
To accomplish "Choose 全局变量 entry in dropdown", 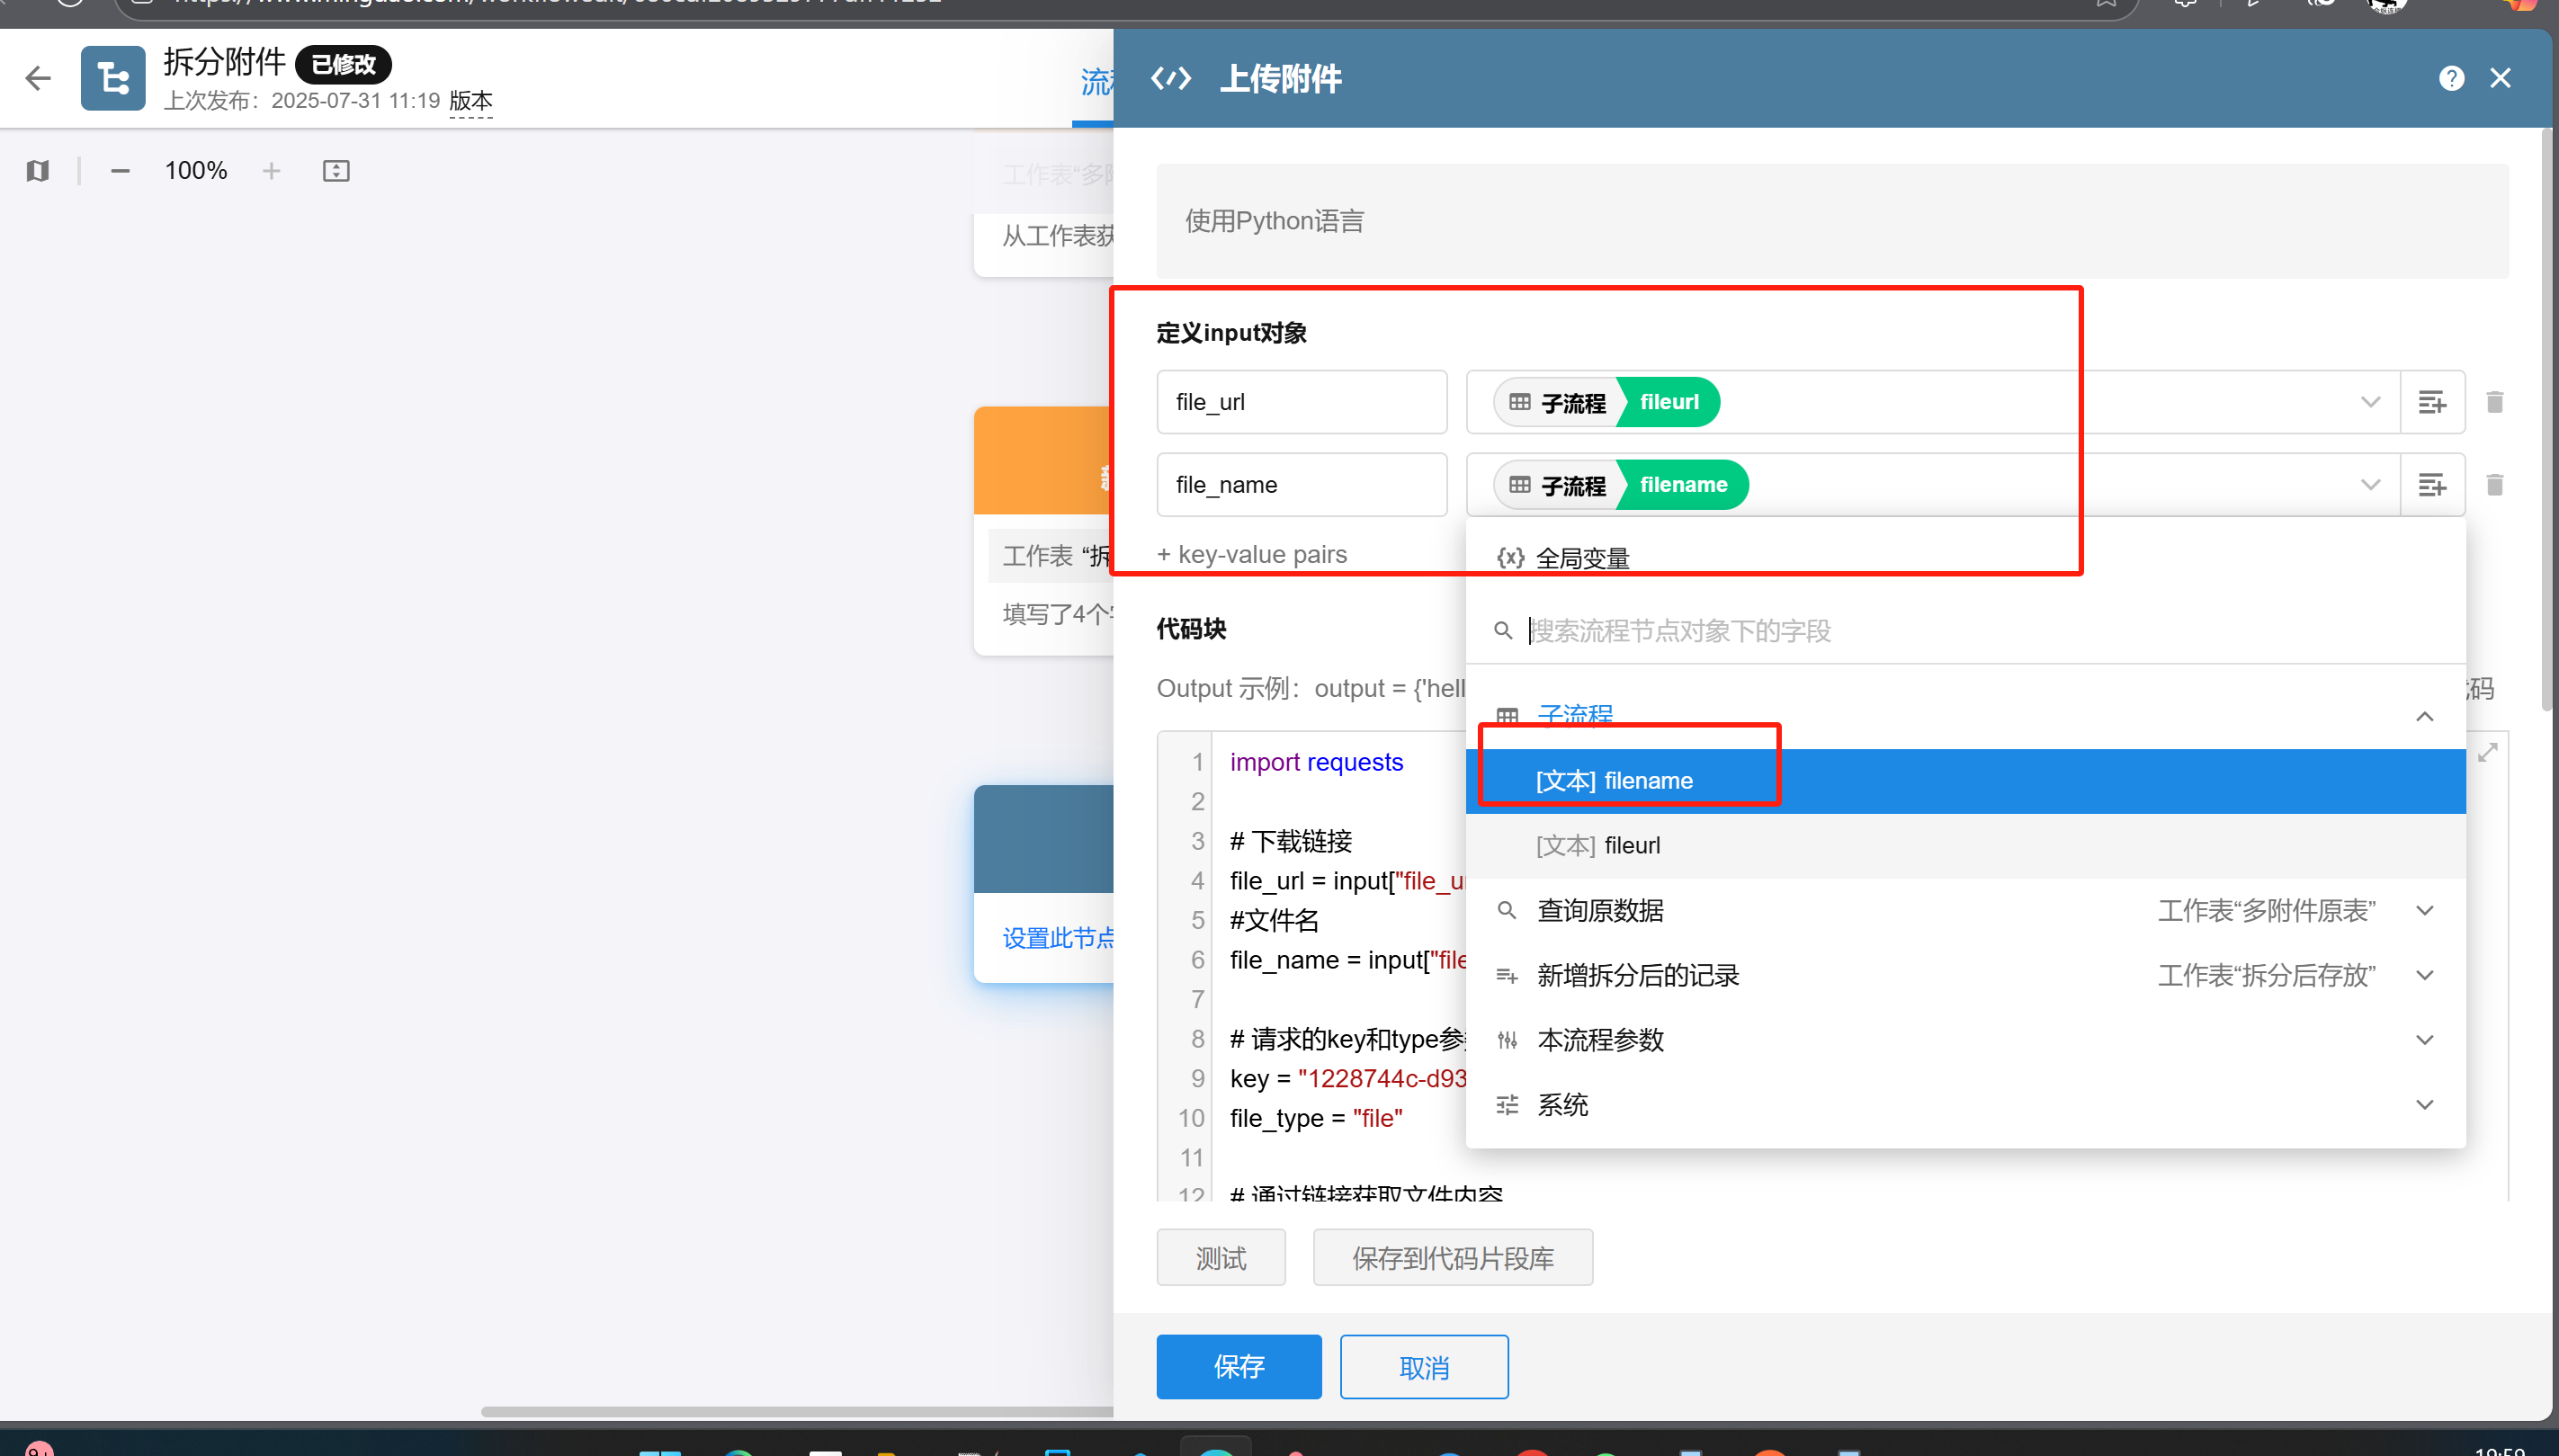I will point(1582,558).
